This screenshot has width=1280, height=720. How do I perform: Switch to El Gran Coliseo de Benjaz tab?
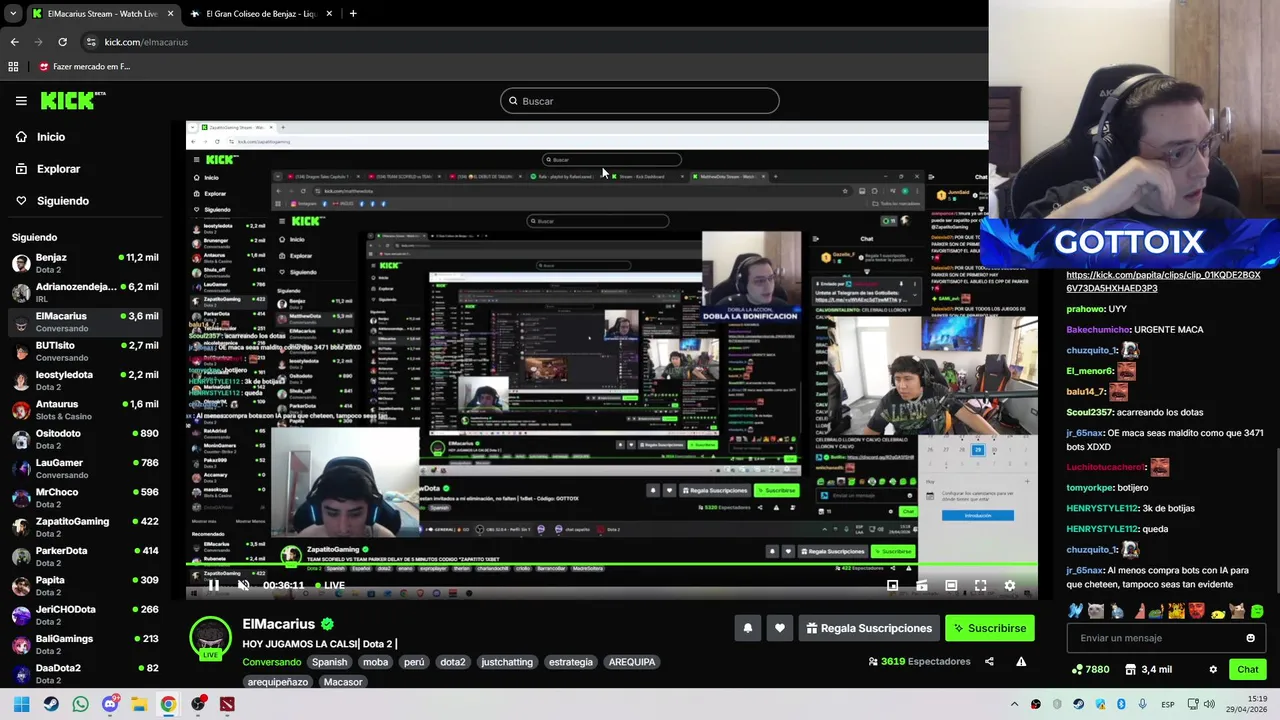click(261, 14)
